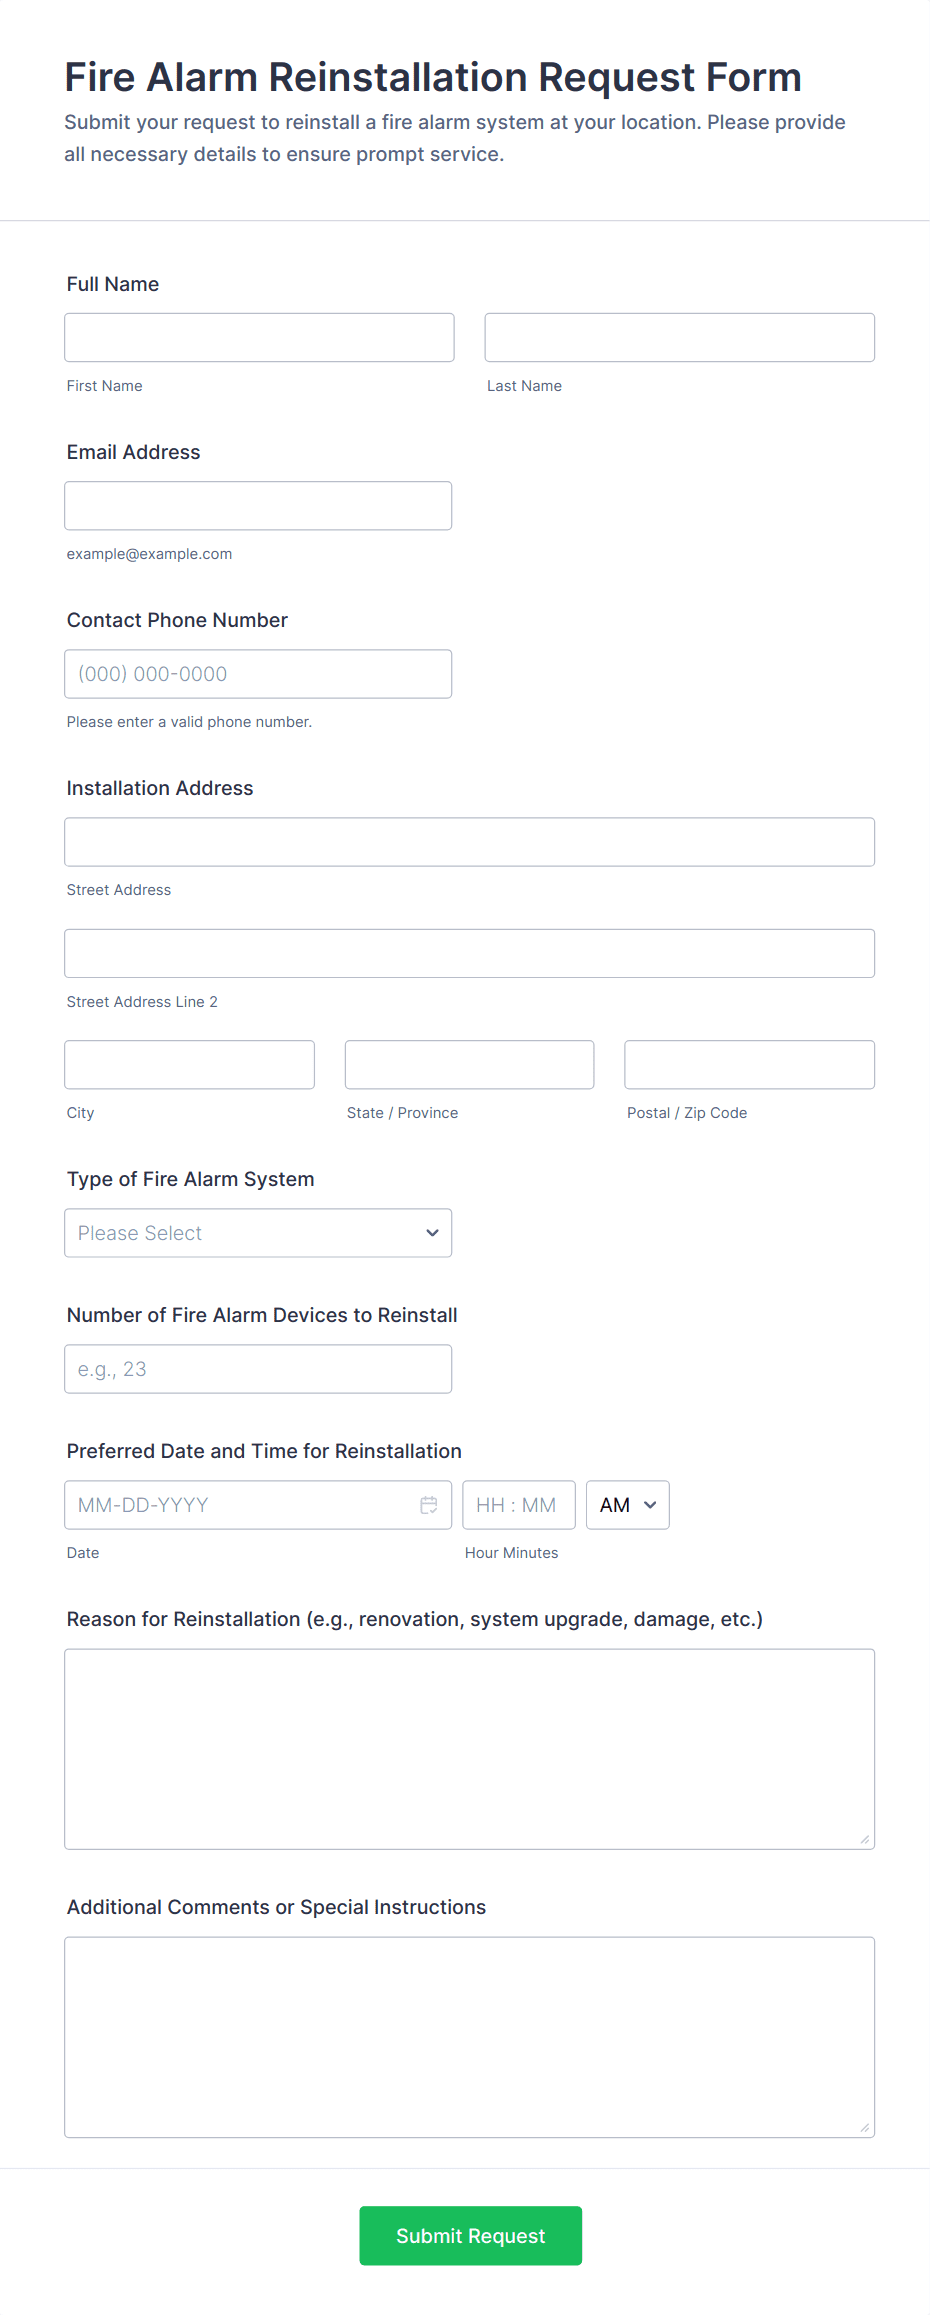Focus the First Name input field
The width and height of the screenshot is (930, 2315).
point(259,338)
